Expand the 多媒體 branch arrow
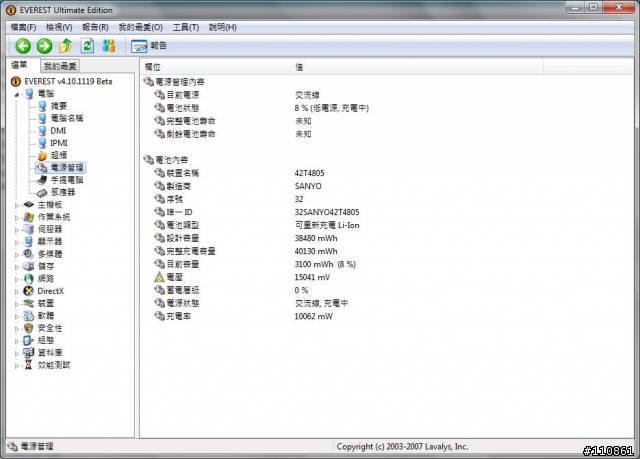This screenshot has height=459, width=640. pyautogui.click(x=17, y=255)
